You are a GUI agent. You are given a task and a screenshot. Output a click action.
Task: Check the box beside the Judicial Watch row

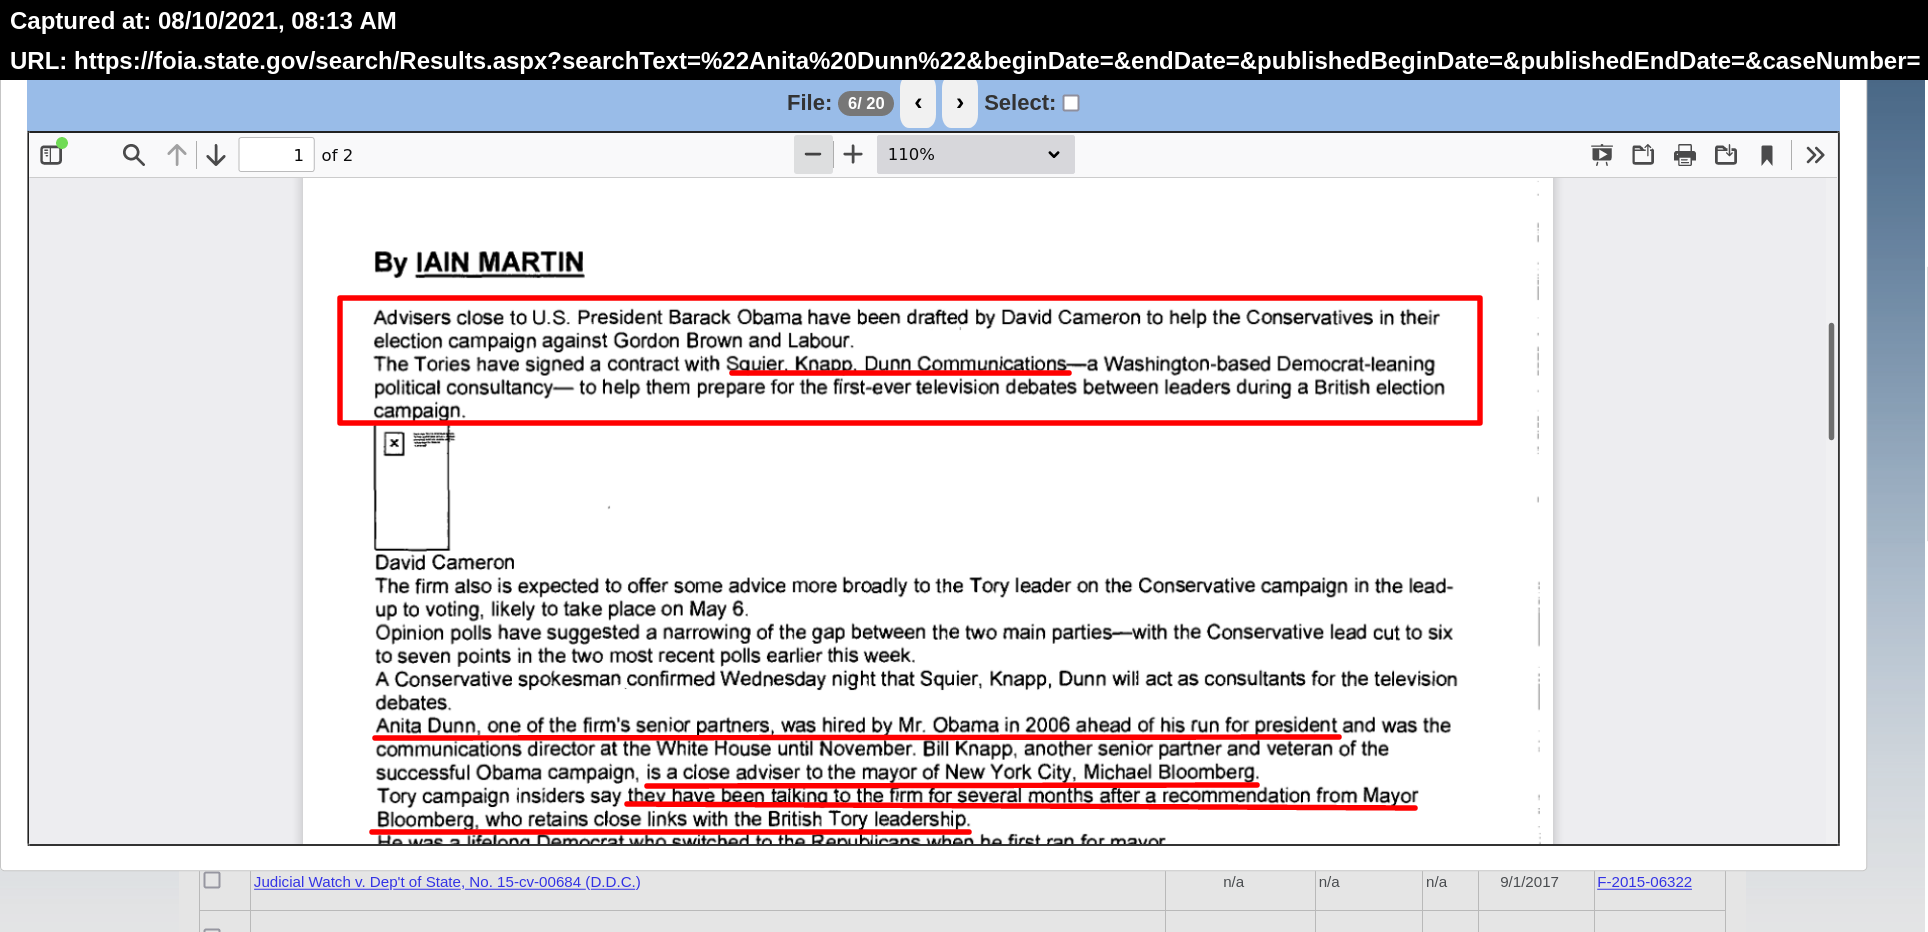pos(212,880)
